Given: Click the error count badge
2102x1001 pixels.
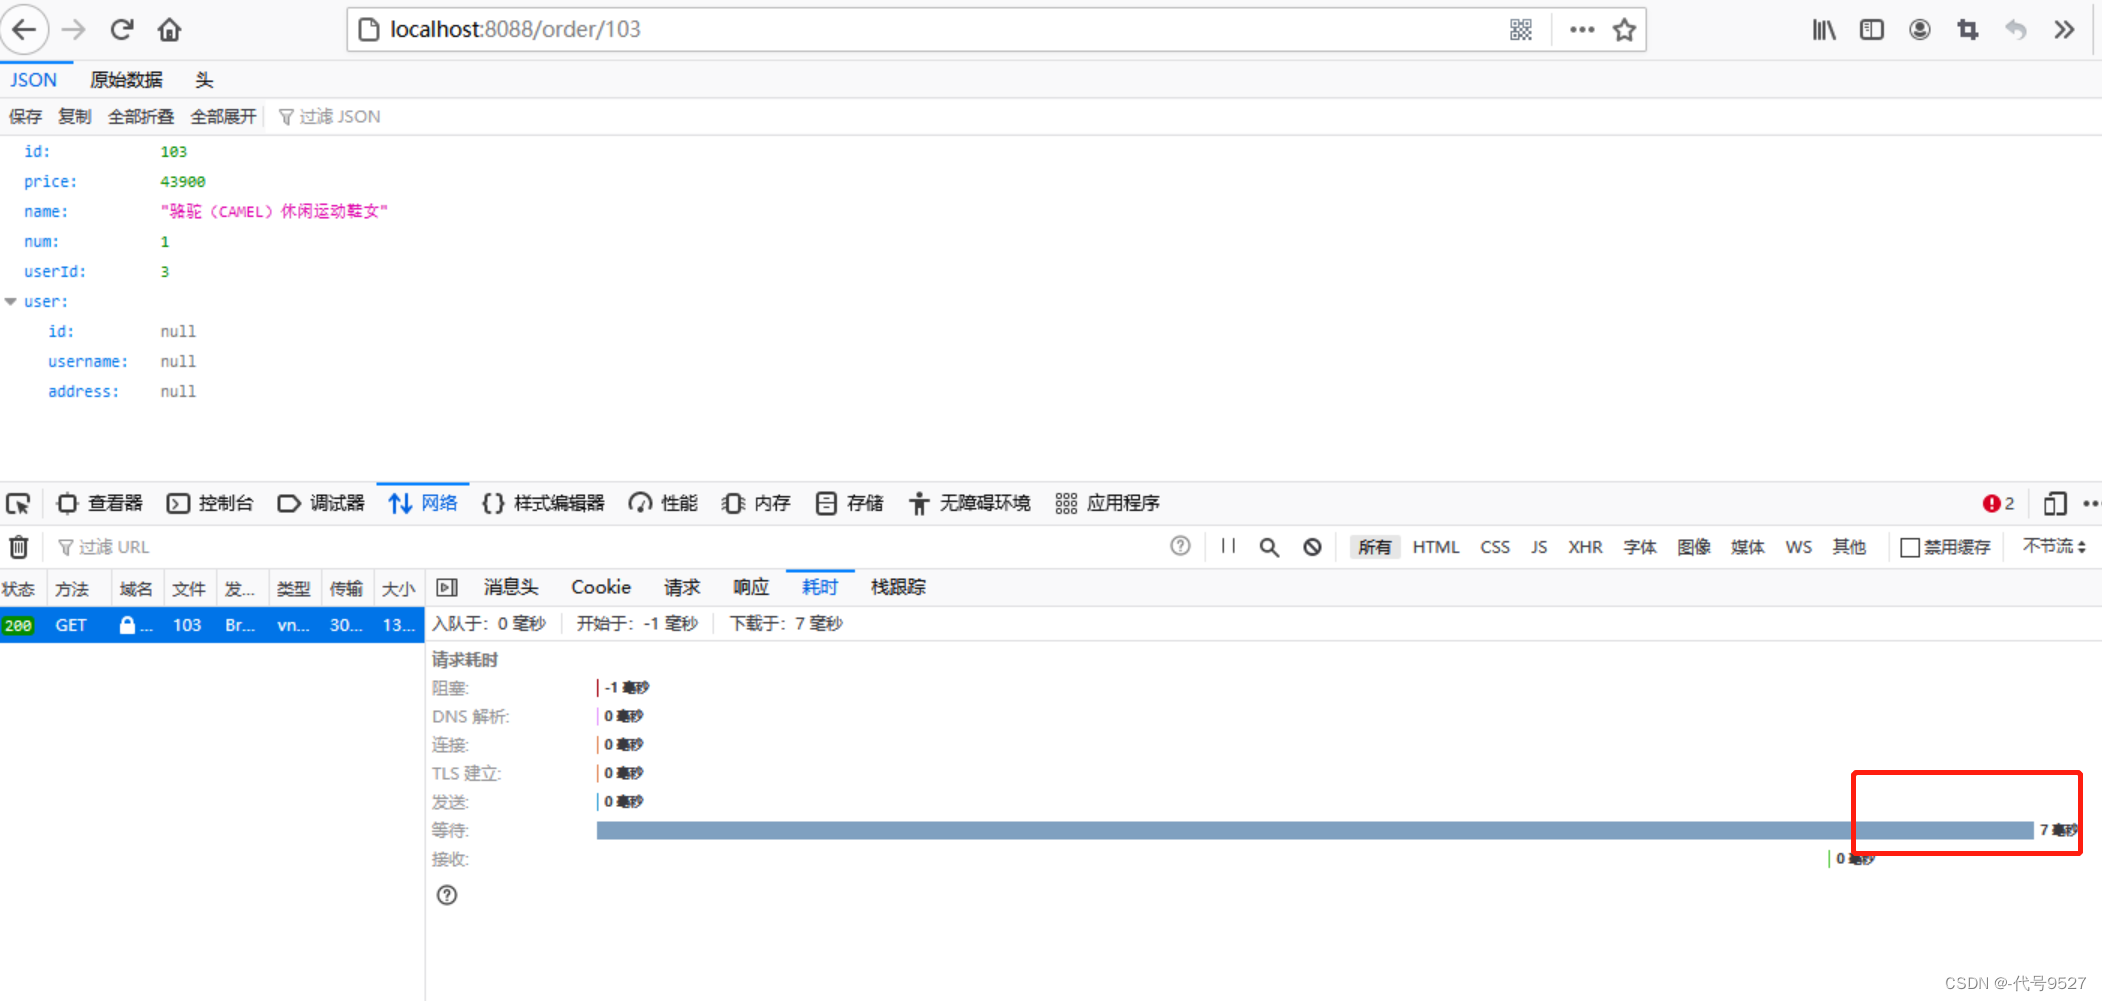Looking at the screenshot, I should coord(1998,503).
